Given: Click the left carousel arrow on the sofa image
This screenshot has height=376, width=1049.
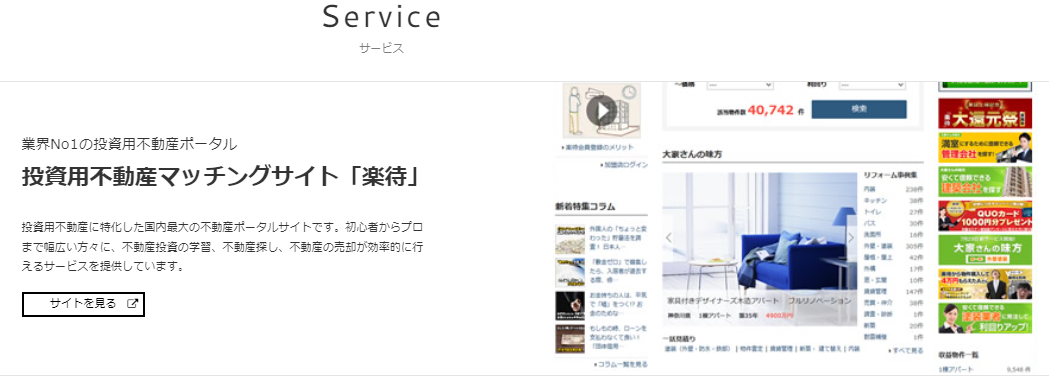Looking at the screenshot, I should point(668,238).
